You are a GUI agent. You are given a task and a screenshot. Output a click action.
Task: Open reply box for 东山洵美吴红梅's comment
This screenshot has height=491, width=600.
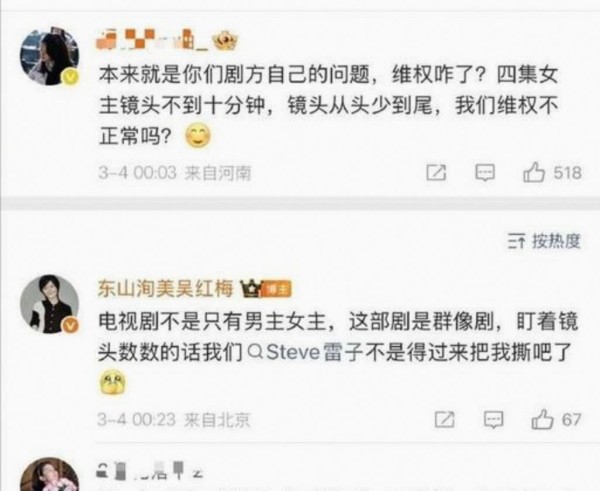click(x=493, y=419)
